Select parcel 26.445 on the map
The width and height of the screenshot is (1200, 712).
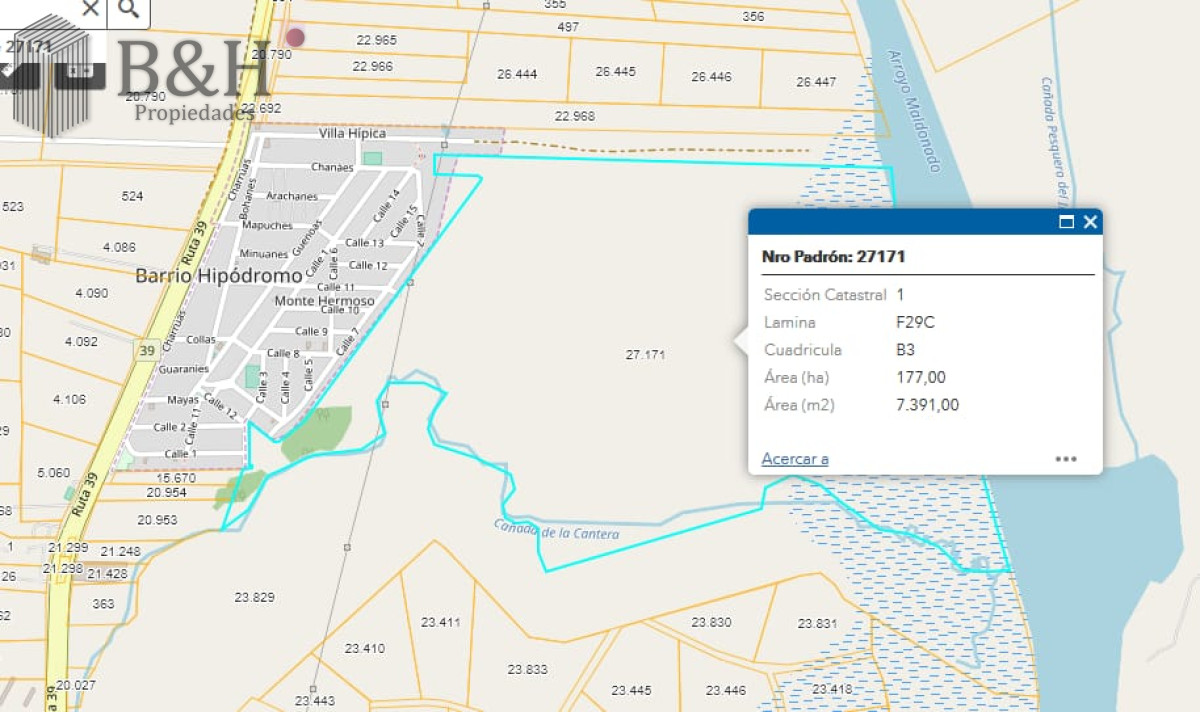615,72
